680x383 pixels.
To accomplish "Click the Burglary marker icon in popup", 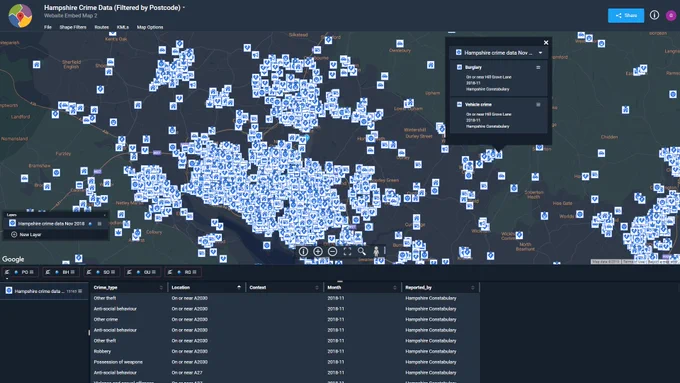I will point(459,67).
